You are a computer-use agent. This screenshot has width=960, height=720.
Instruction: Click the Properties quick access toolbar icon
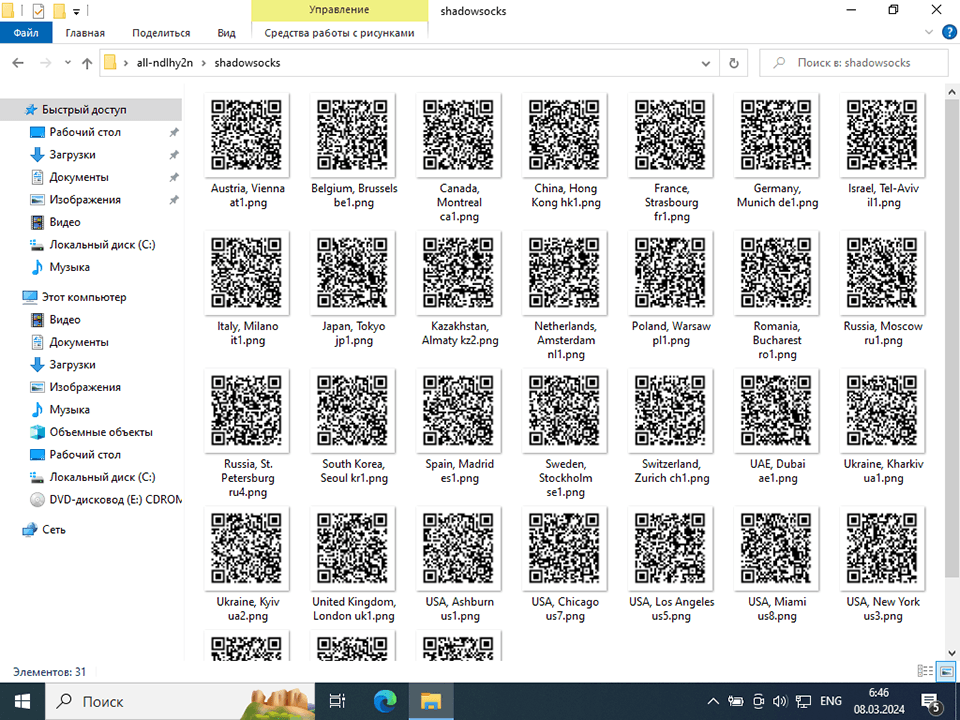pos(37,10)
